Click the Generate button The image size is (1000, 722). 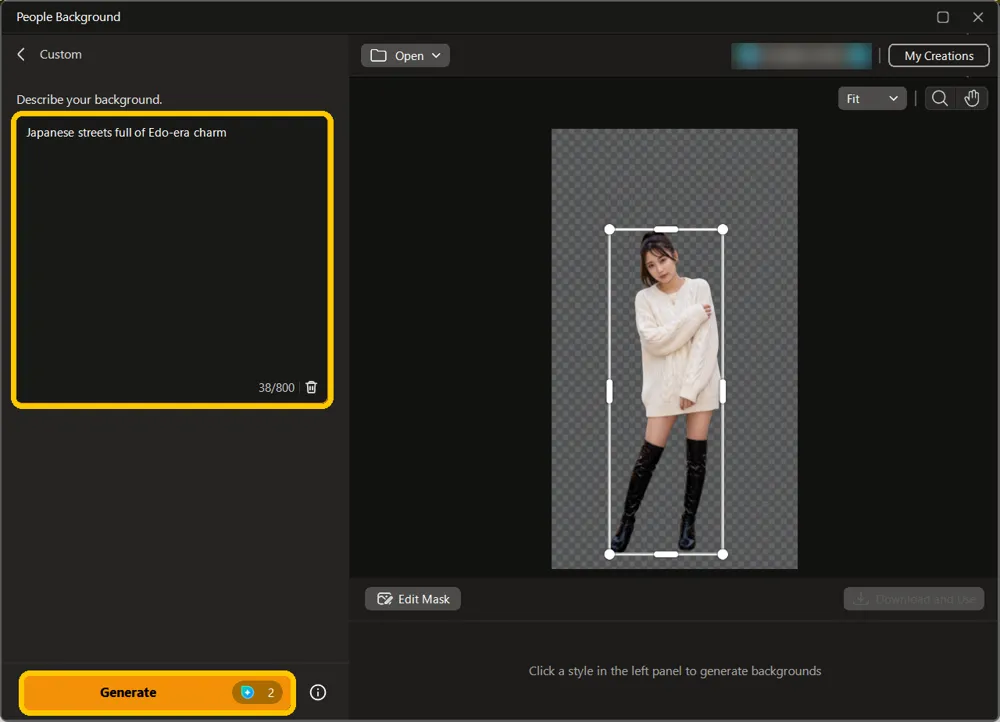pos(158,692)
